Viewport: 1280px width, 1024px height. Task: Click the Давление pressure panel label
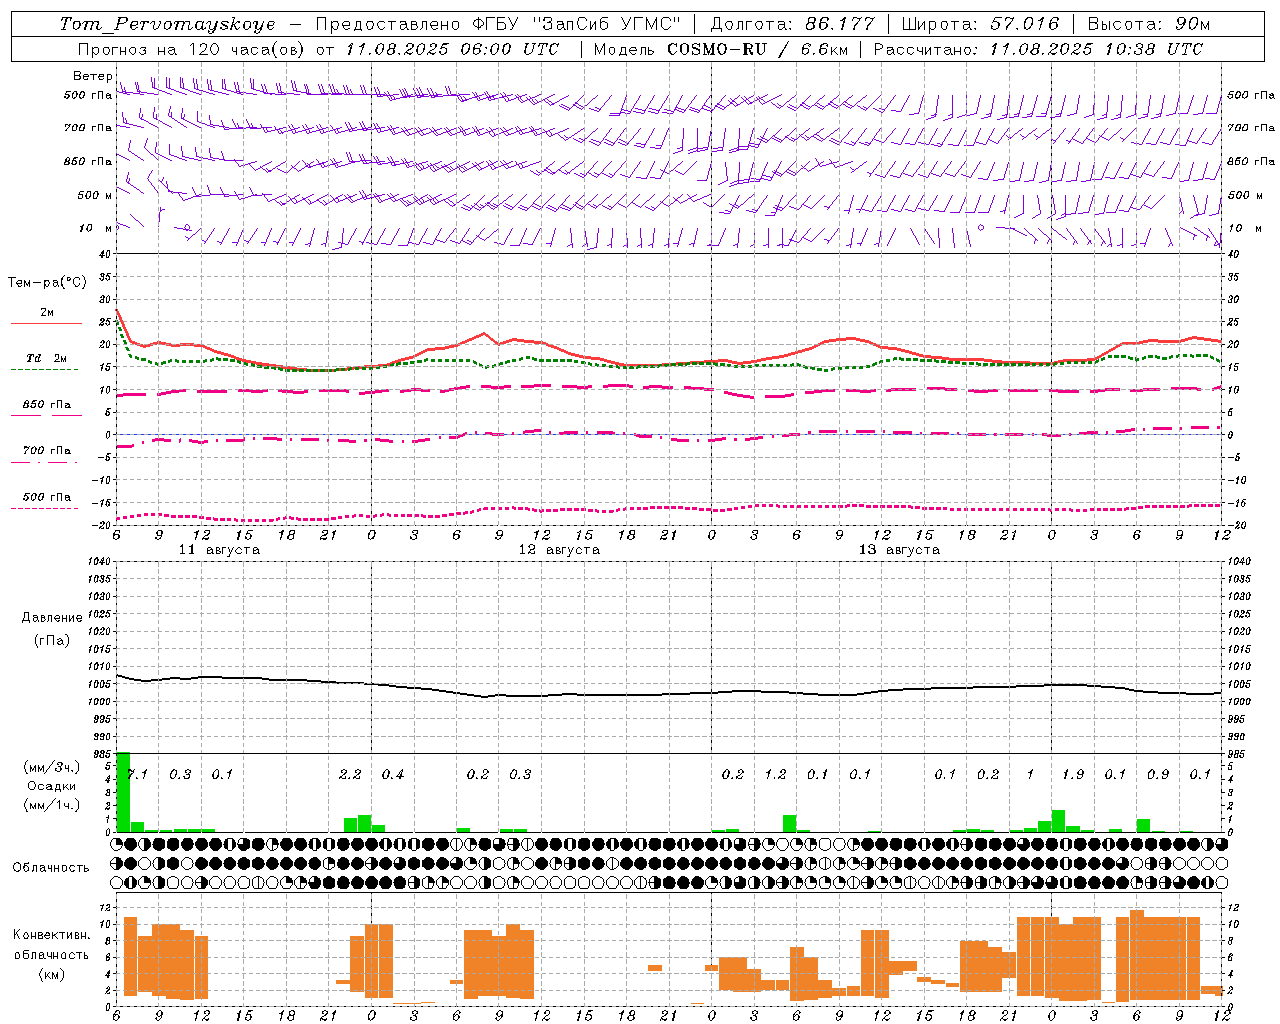point(52,618)
